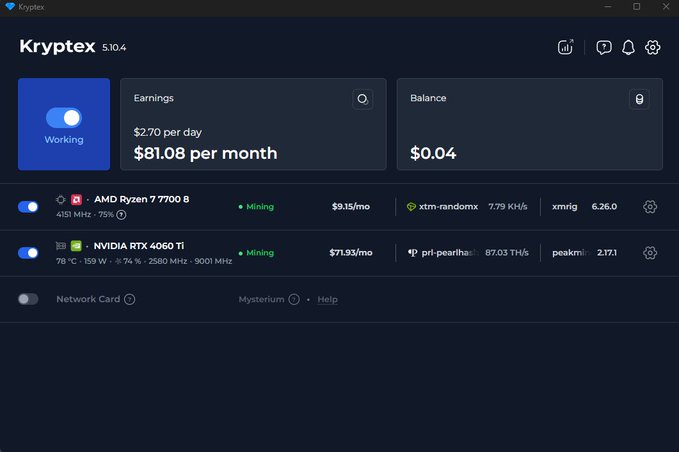Click miner version 2.17.1

(607, 252)
